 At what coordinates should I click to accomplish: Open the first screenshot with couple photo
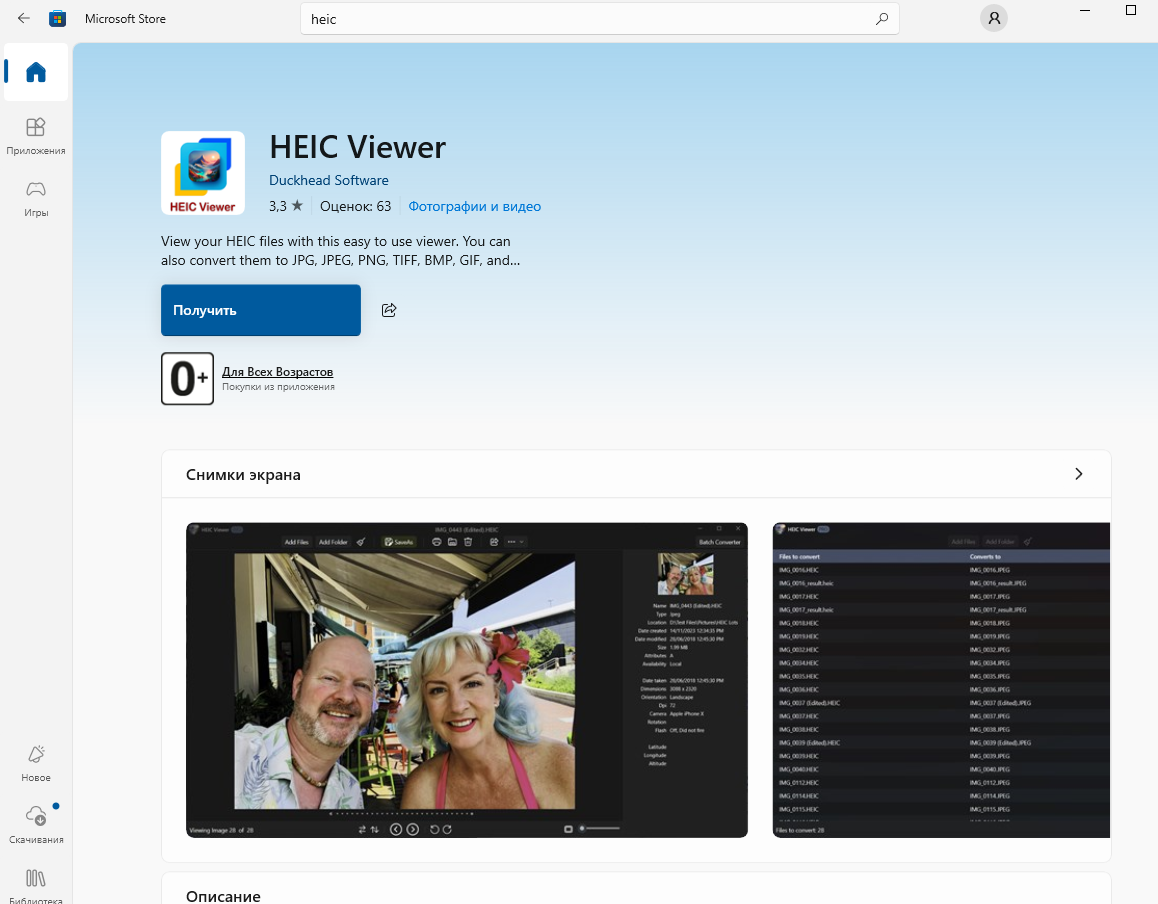467,679
